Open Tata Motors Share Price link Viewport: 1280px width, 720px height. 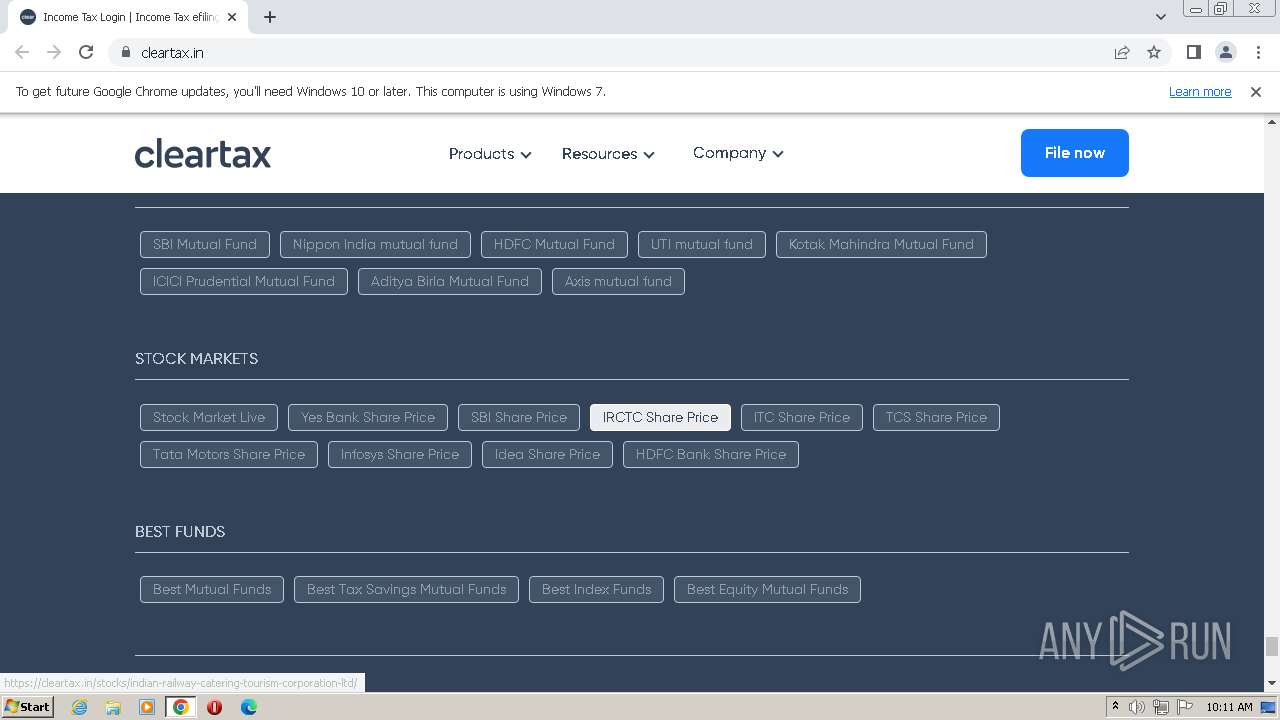pyautogui.click(x=229, y=454)
